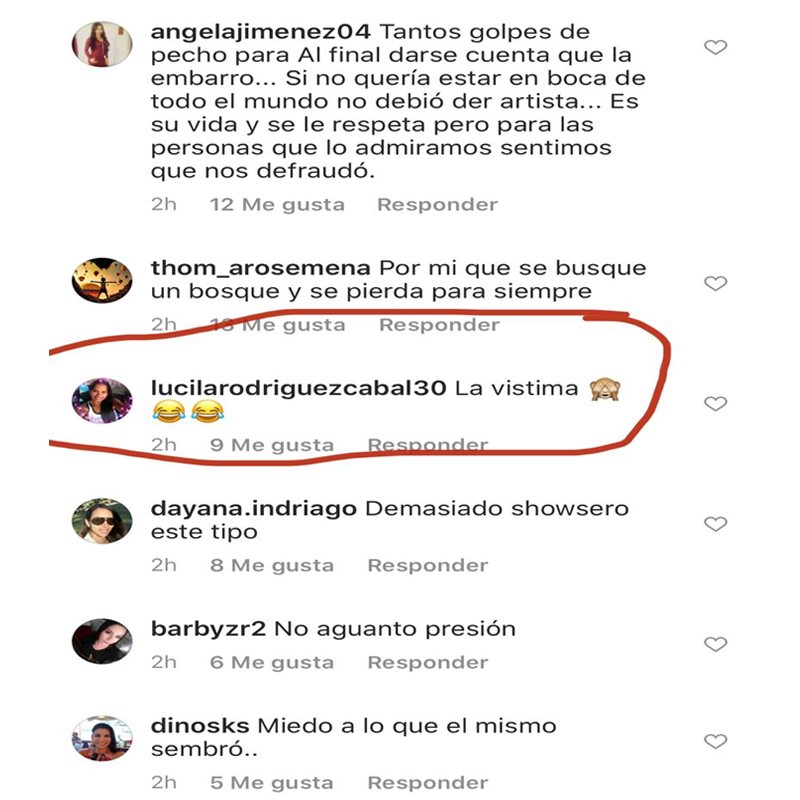View lucilarodriguezcabal30's profile photo
This screenshot has height=800, width=800.
102,401
